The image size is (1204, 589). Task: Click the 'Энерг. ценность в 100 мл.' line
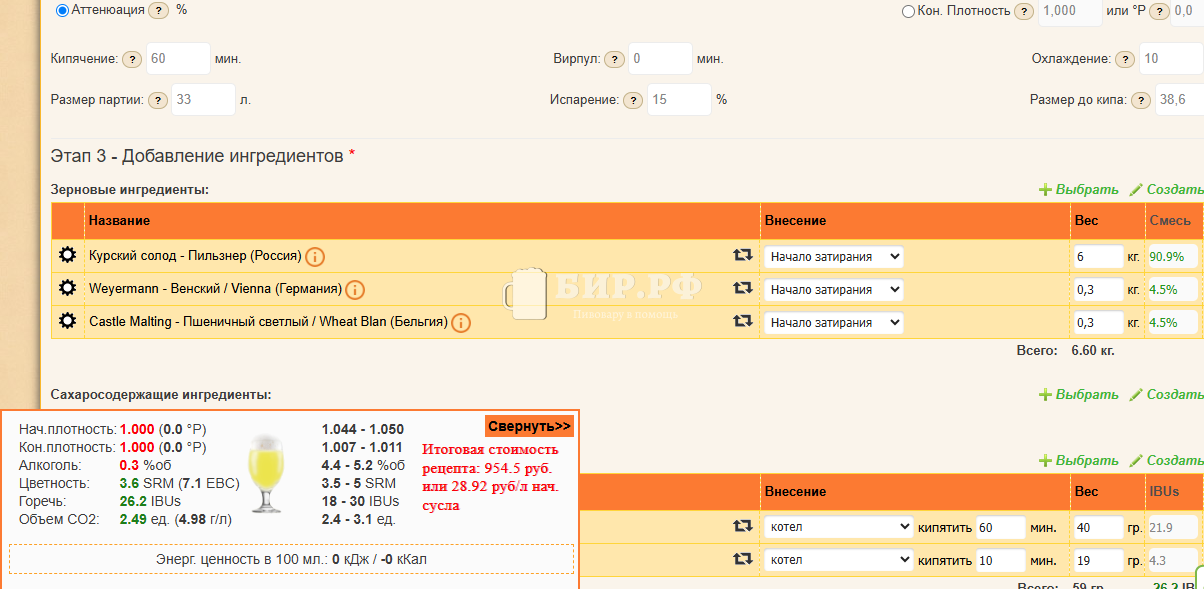[x=291, y=559]
